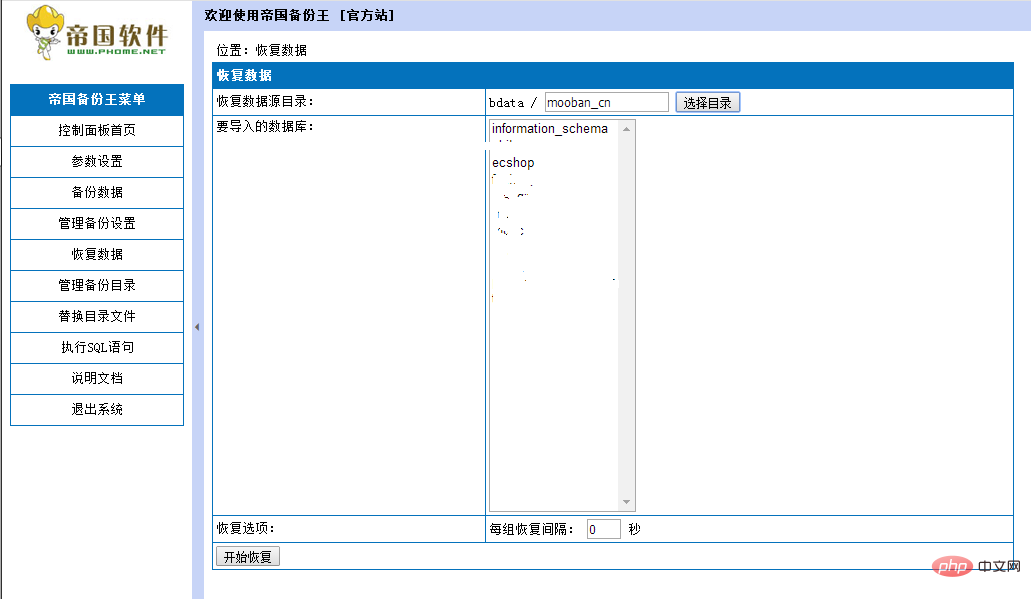
Task: Log out via 退出系统
Action: pos(97,409)
